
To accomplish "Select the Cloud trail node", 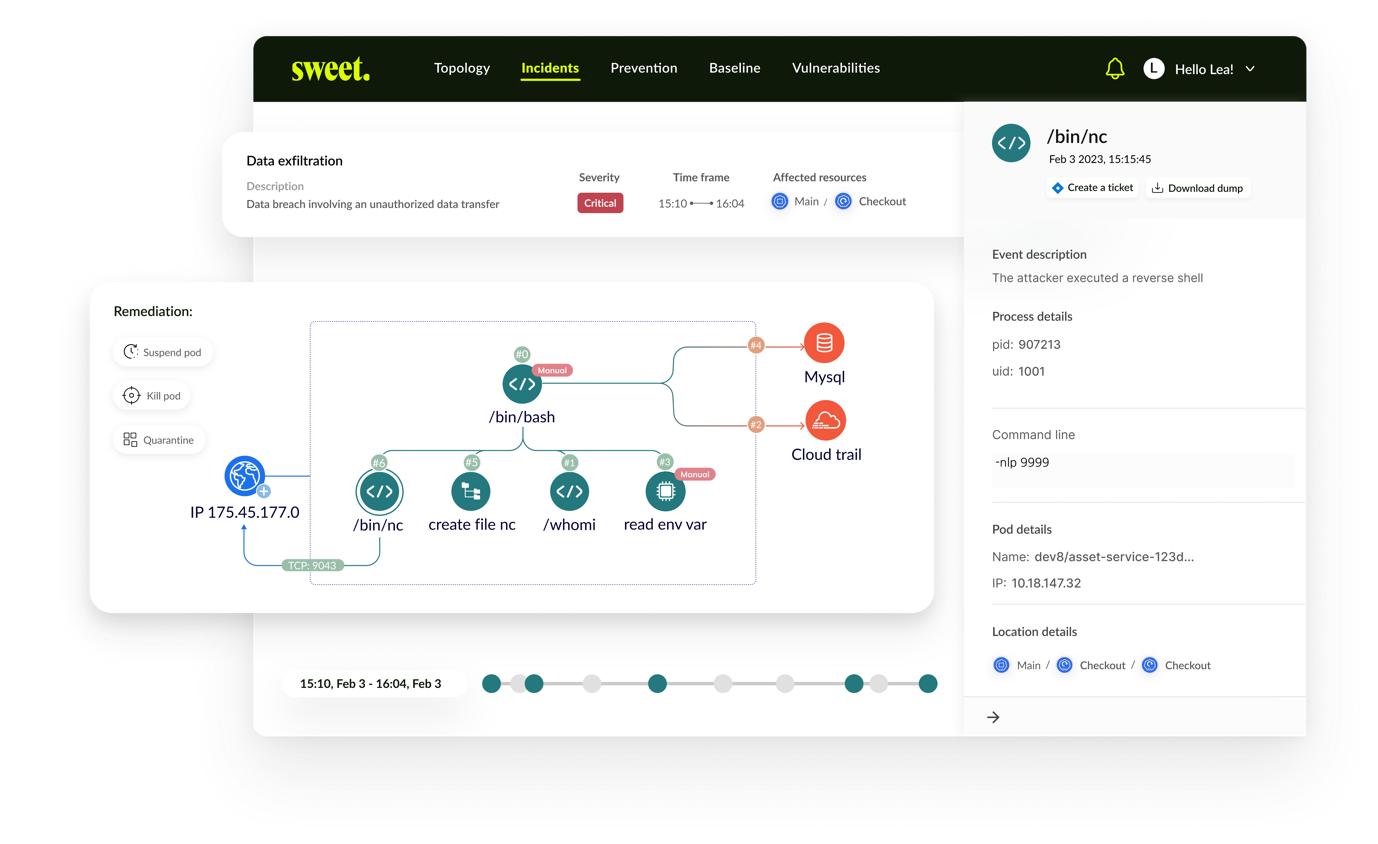I will (826, 420).
